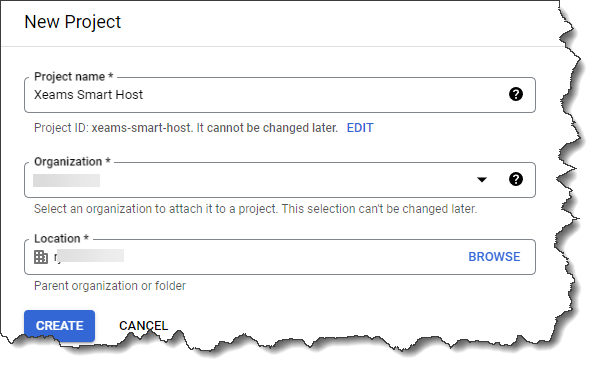Click the xeams-smart-host Project ID text
The width and height of the screenshot is (601, 374).
coord(141,128)
